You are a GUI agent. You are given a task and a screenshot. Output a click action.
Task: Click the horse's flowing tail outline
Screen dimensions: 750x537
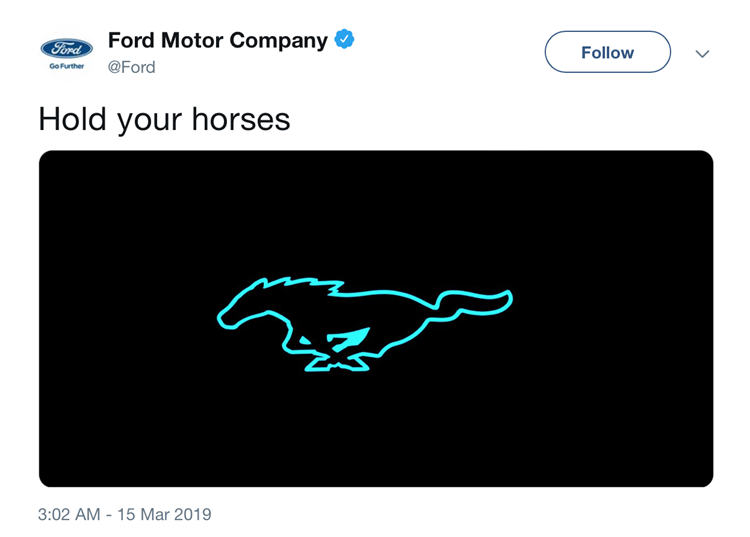coord(474,304)
